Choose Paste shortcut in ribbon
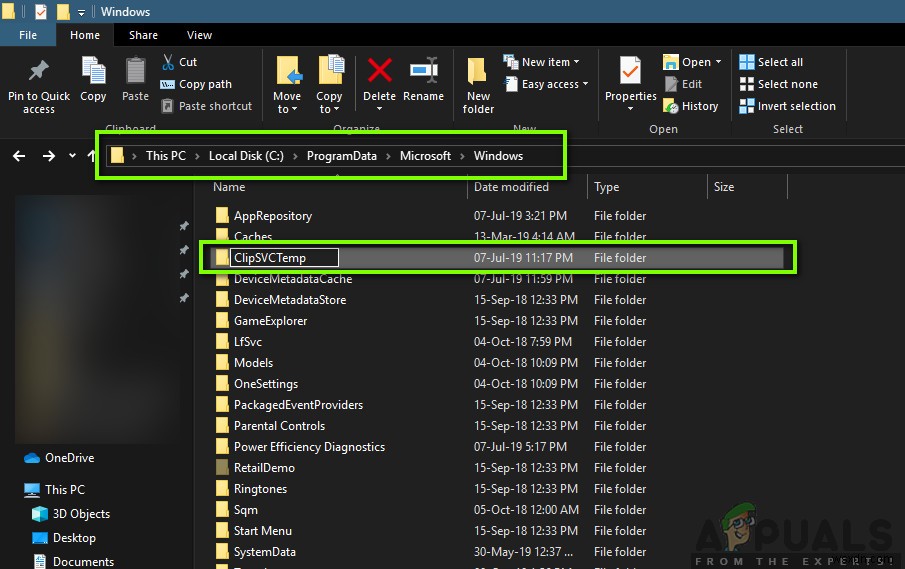905x569 pixels. coord(207,106)
